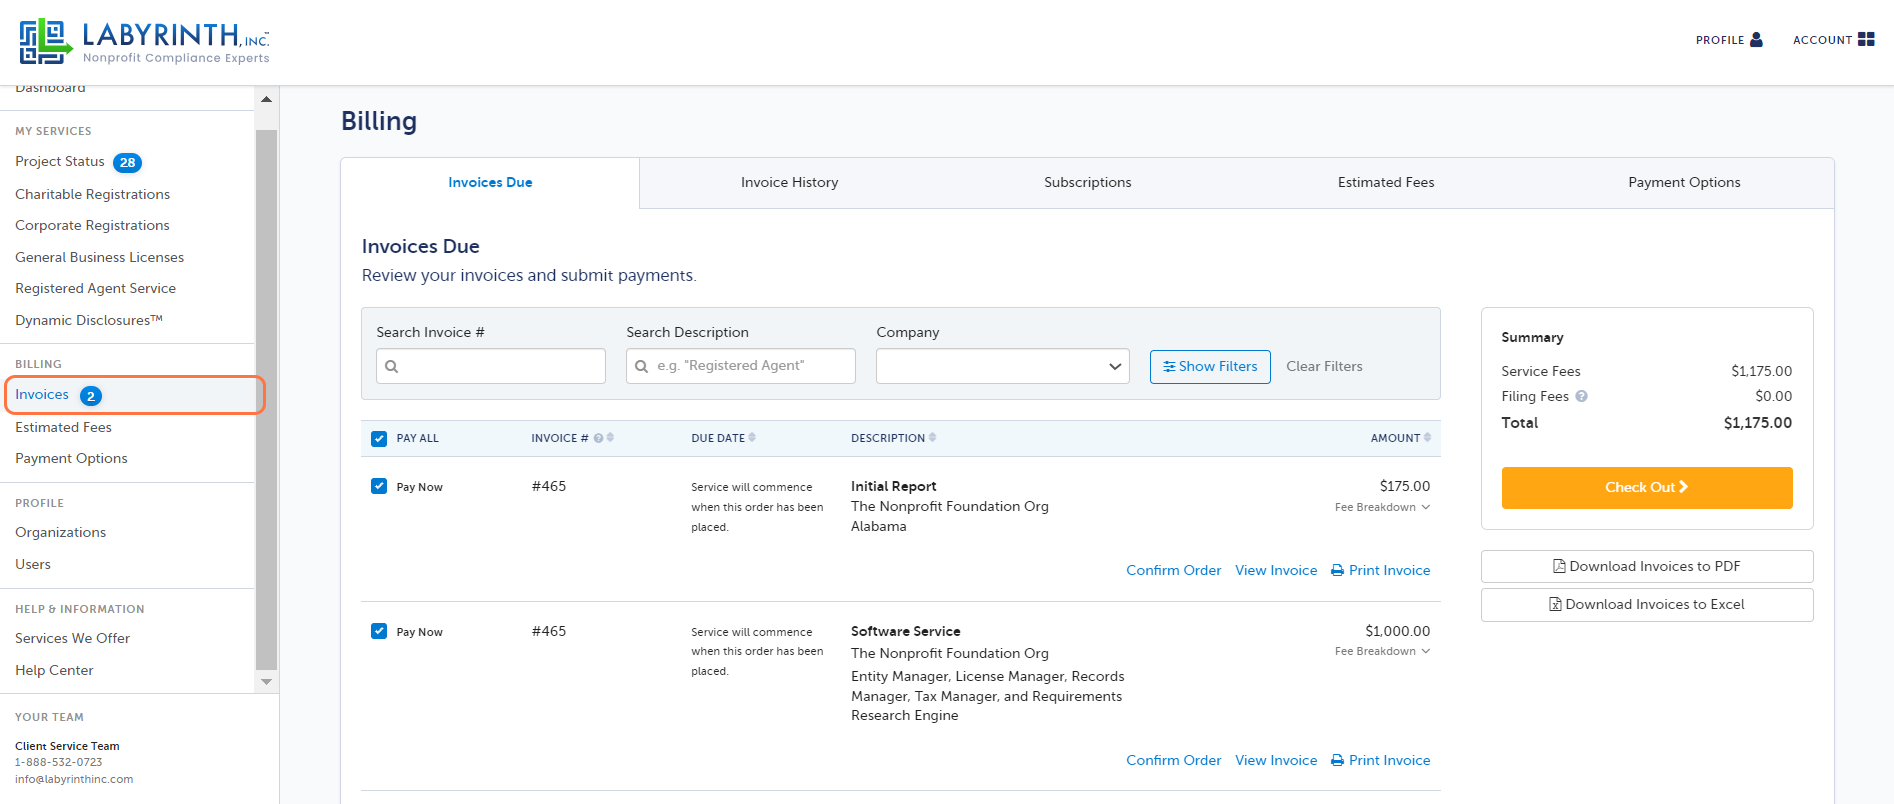Image resolution: width=1894 pixels, height=804 pixels.
Task: Open the Profile user icon
Action: tap(1756, 40)
